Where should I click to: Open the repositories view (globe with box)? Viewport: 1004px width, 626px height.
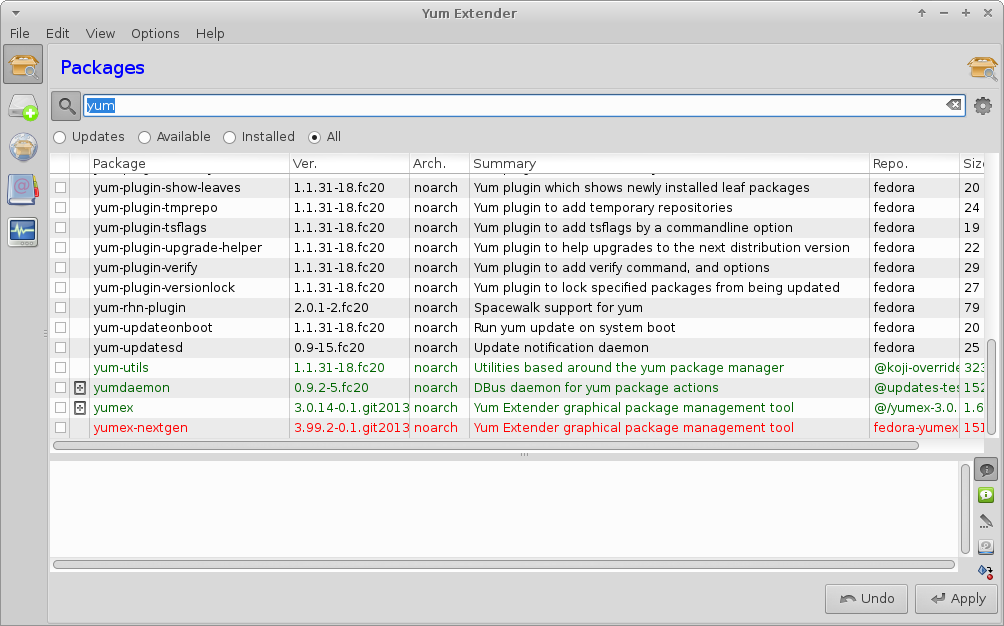(23, 147)
